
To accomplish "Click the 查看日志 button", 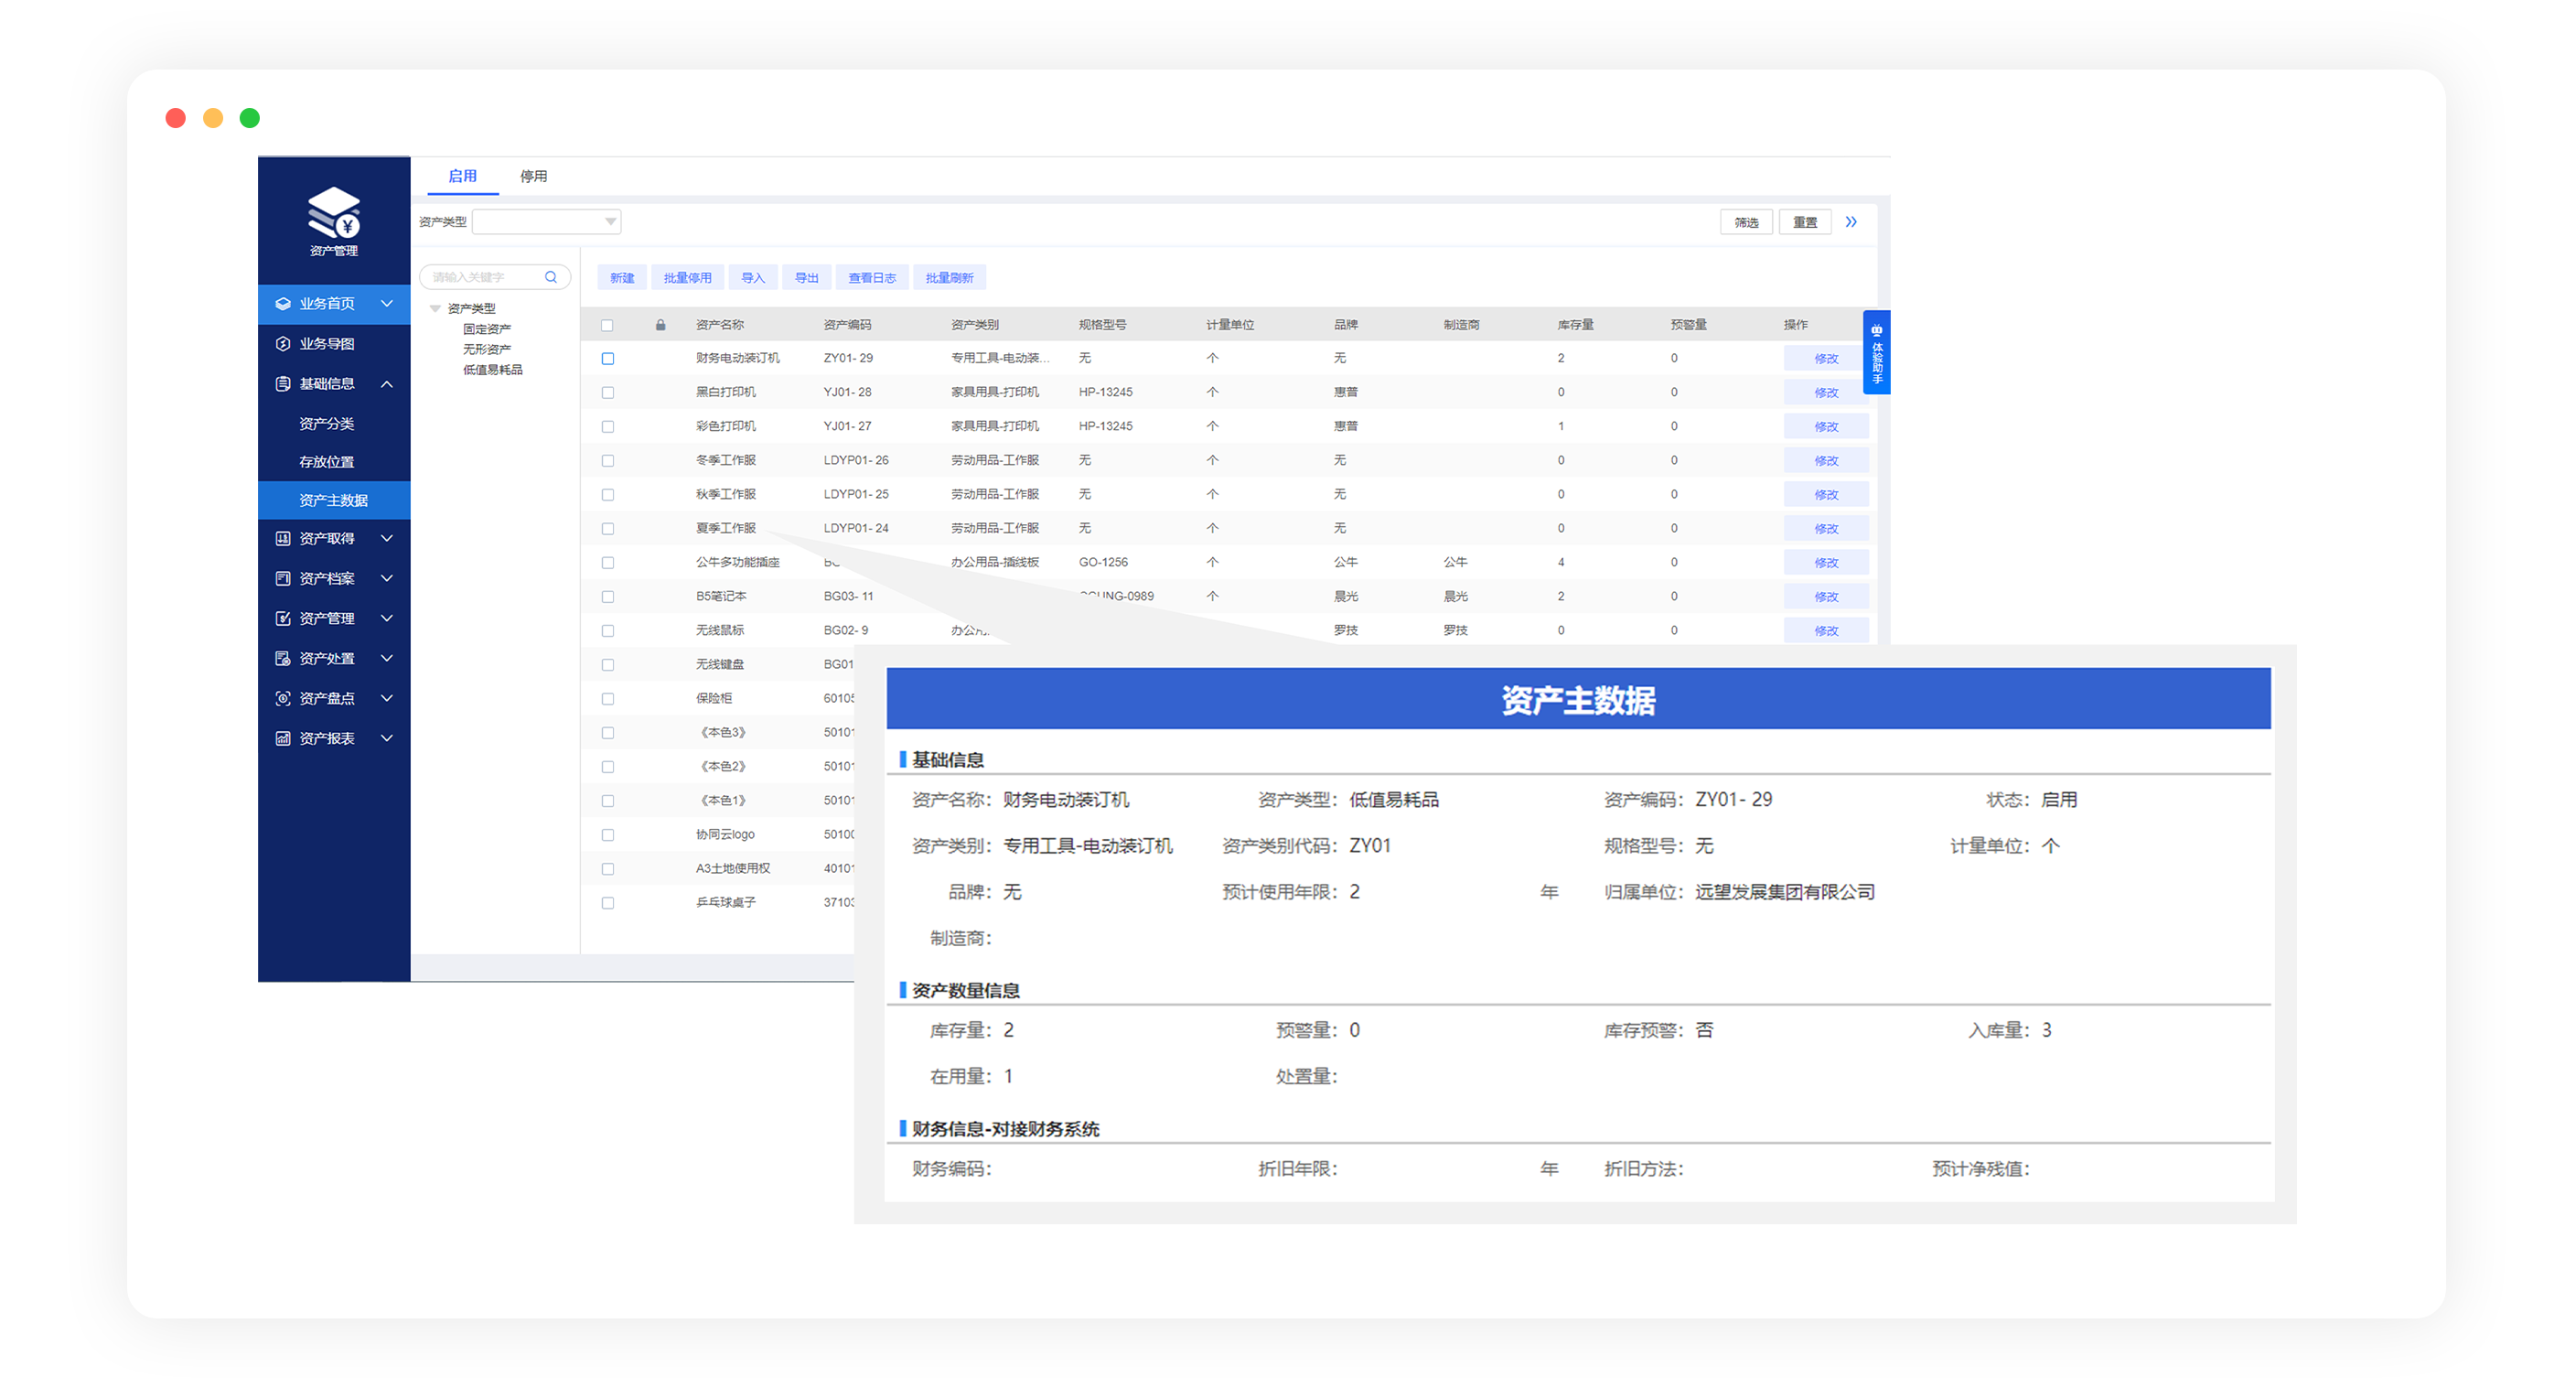I will tap(872, 278).
